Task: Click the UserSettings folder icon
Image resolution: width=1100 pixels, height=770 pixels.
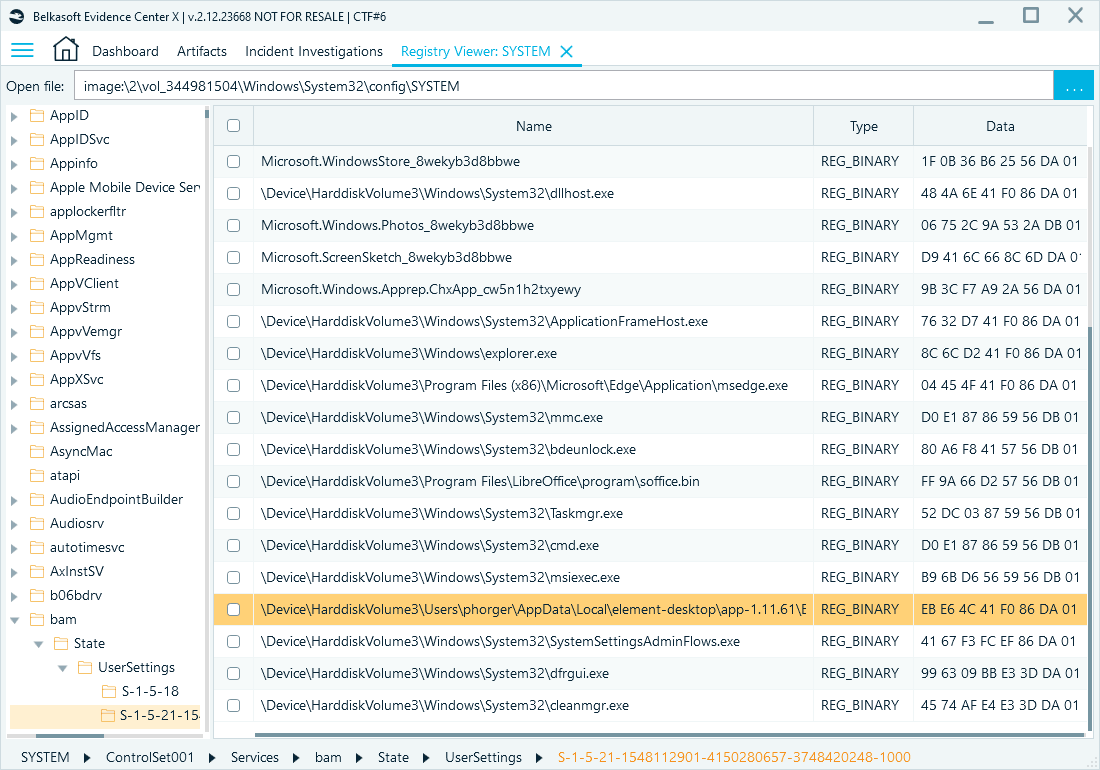Action: (86, 668)
